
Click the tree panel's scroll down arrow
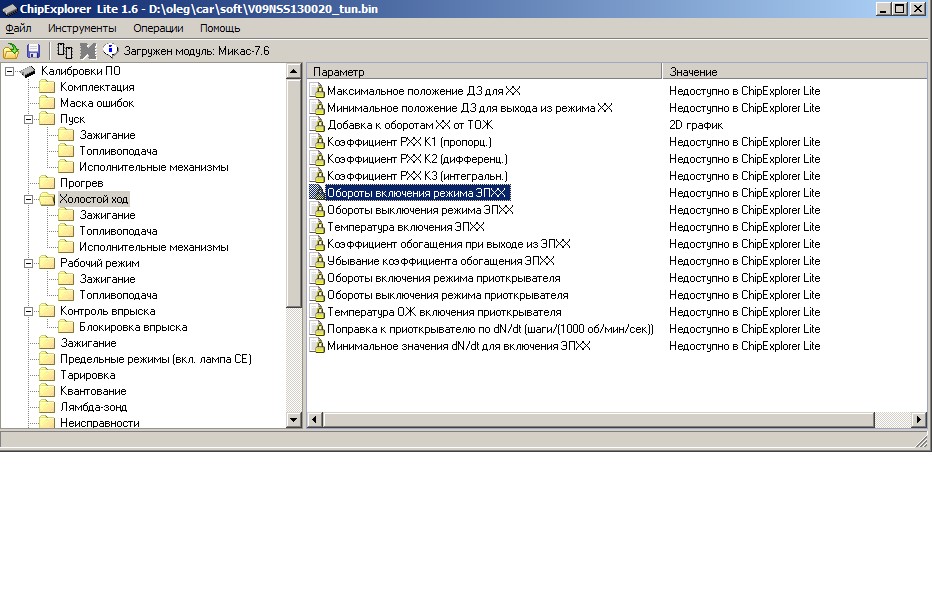pyautogui.click(x=294, y=421)
